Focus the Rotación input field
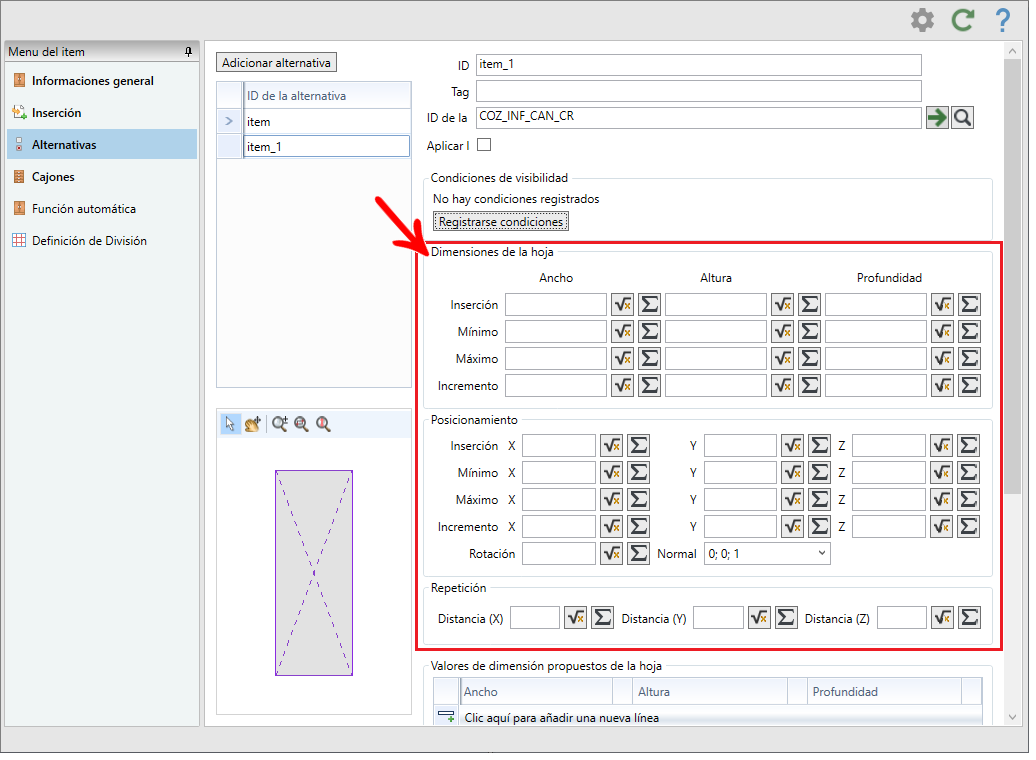This screenshot has width=1036, height=760. [559, 554]
